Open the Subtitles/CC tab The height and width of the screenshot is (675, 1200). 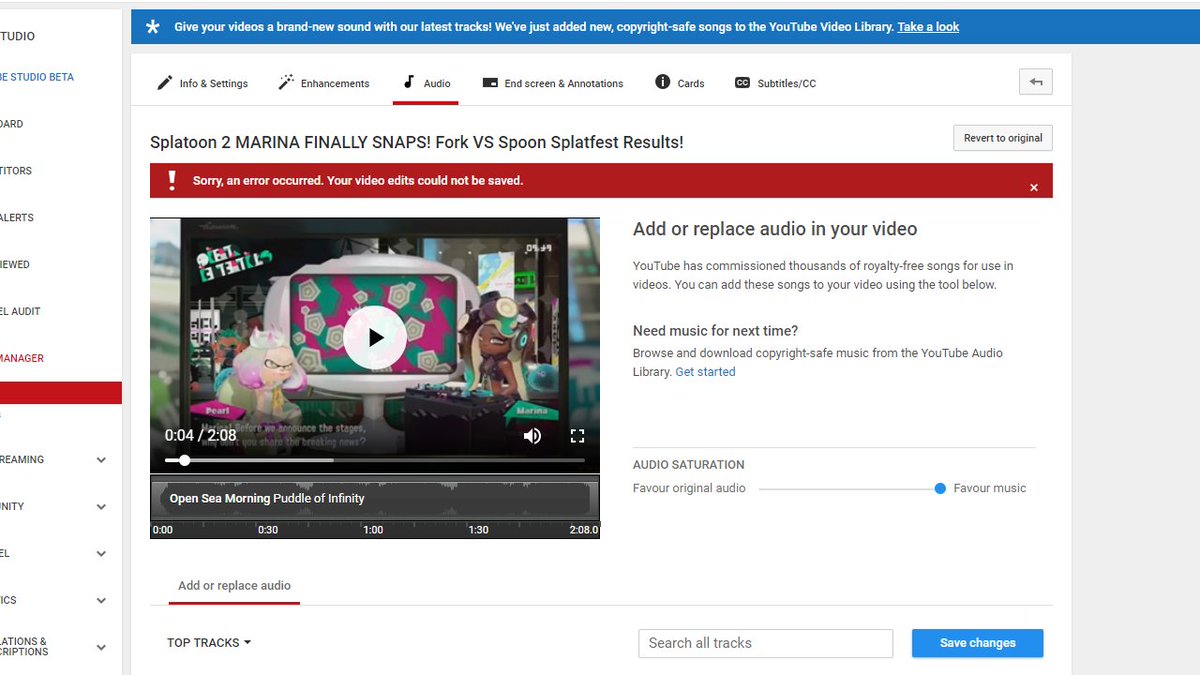775,83
